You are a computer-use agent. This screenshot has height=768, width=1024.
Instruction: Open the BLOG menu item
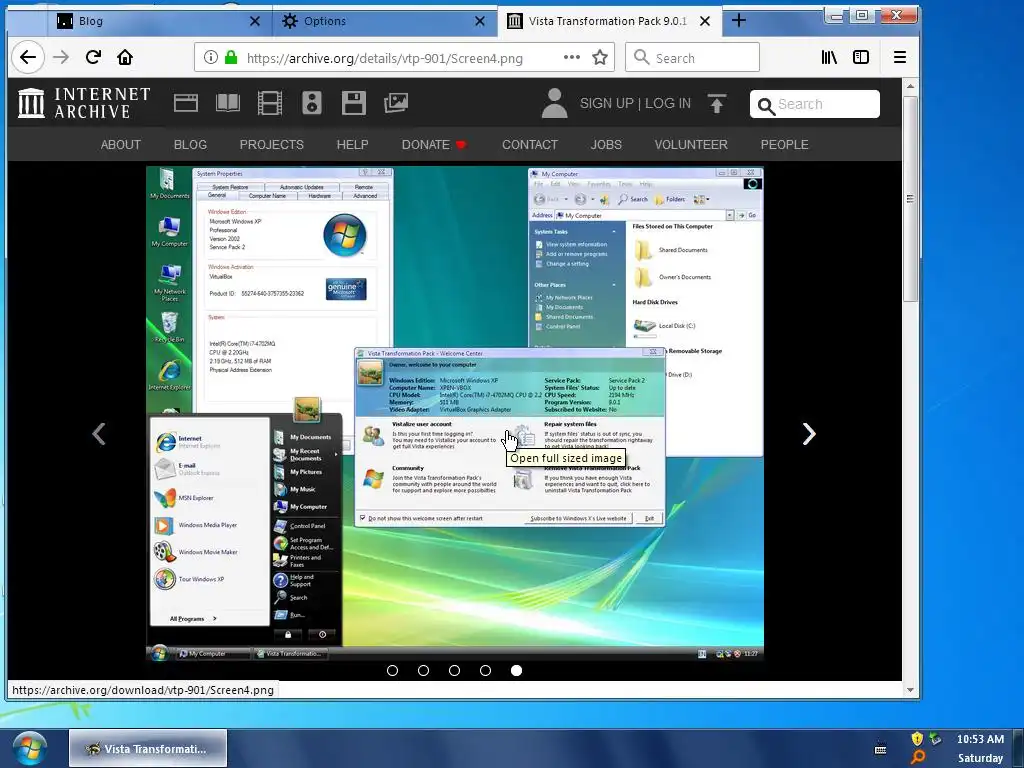pos(190,144)
